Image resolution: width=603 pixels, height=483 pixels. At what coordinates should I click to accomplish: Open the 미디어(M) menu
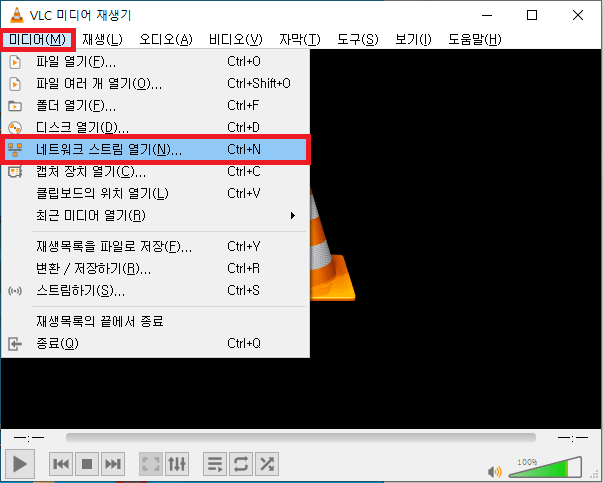(x=37, y=40)
